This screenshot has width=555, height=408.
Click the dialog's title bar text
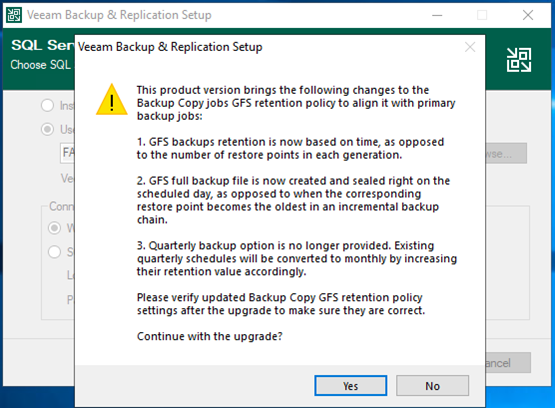pos(170,47)
